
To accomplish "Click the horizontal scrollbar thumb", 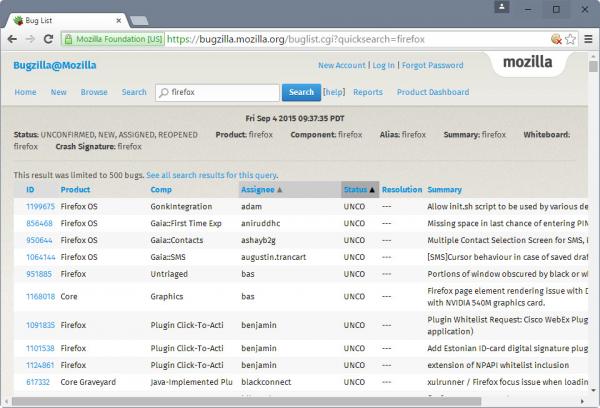I will pyautogui.click(x=246, y=401).
